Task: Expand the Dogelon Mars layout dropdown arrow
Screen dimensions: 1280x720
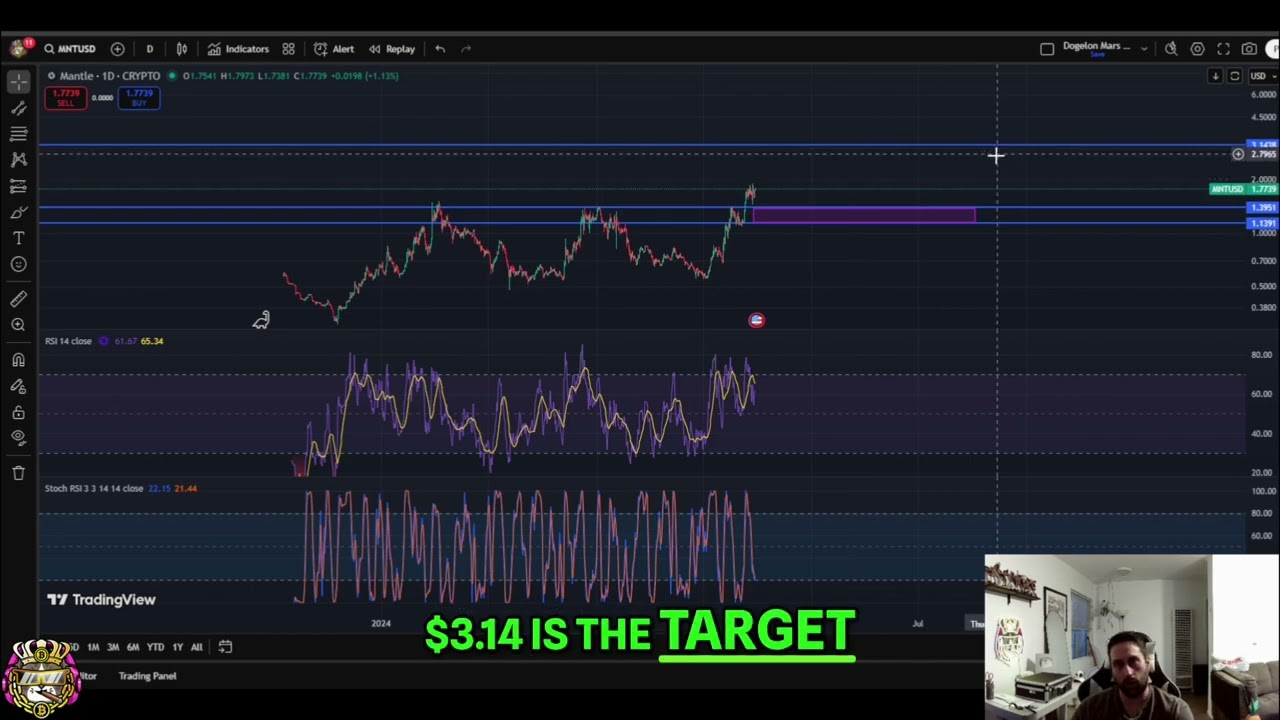Action: click(1144, 48)
